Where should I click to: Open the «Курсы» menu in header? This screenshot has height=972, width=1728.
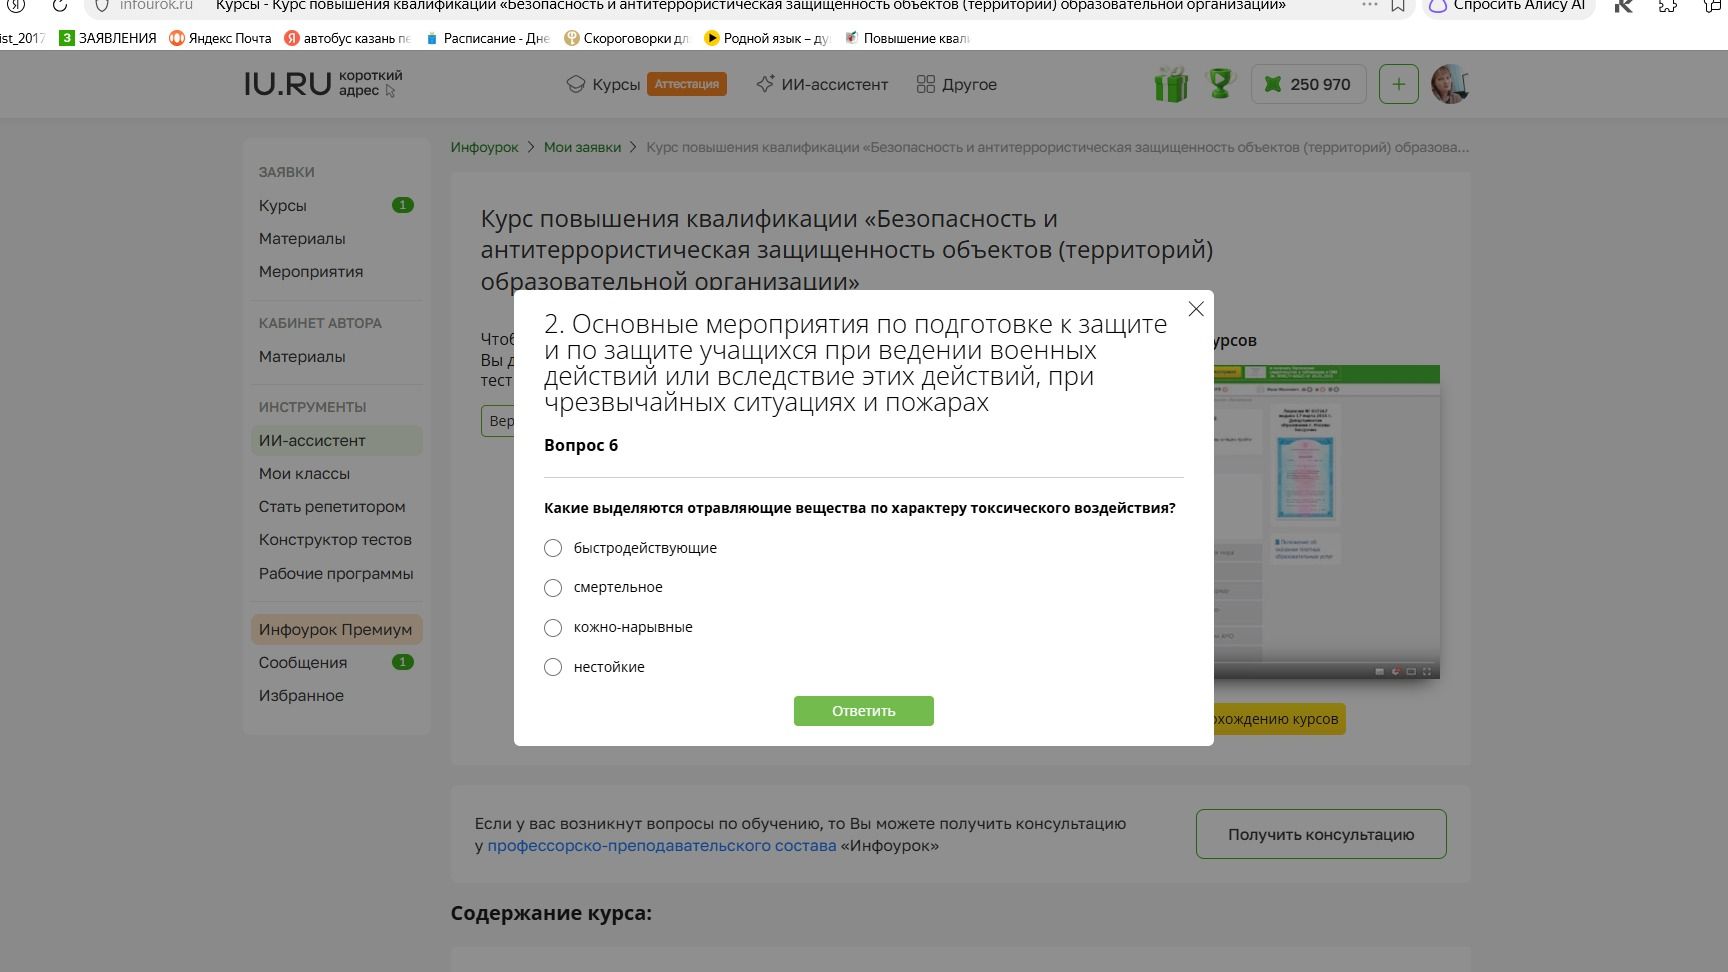603,84
